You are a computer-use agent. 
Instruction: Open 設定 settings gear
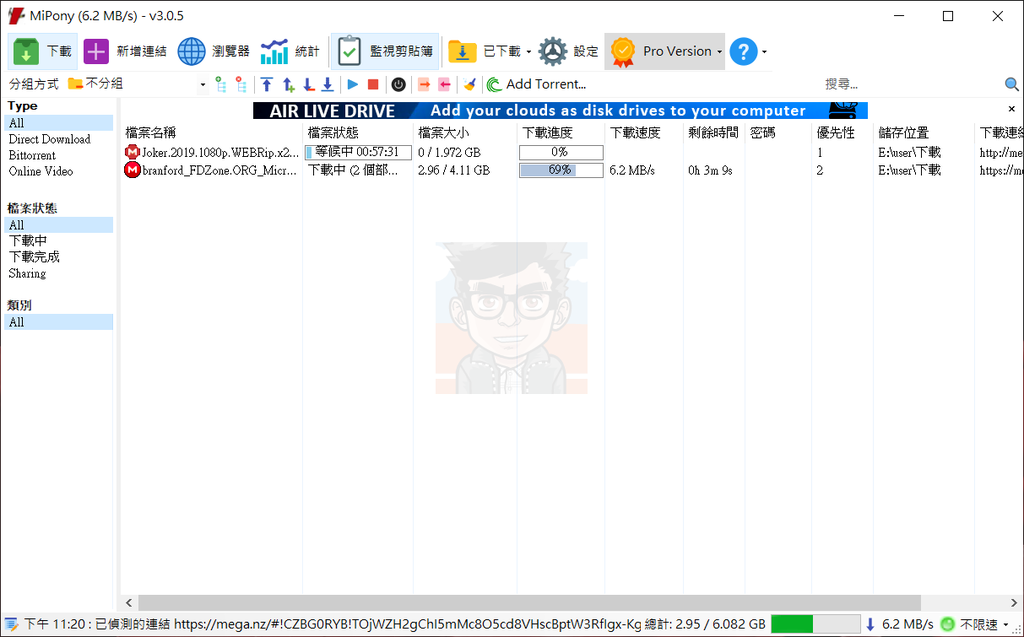tap(568, 52)
